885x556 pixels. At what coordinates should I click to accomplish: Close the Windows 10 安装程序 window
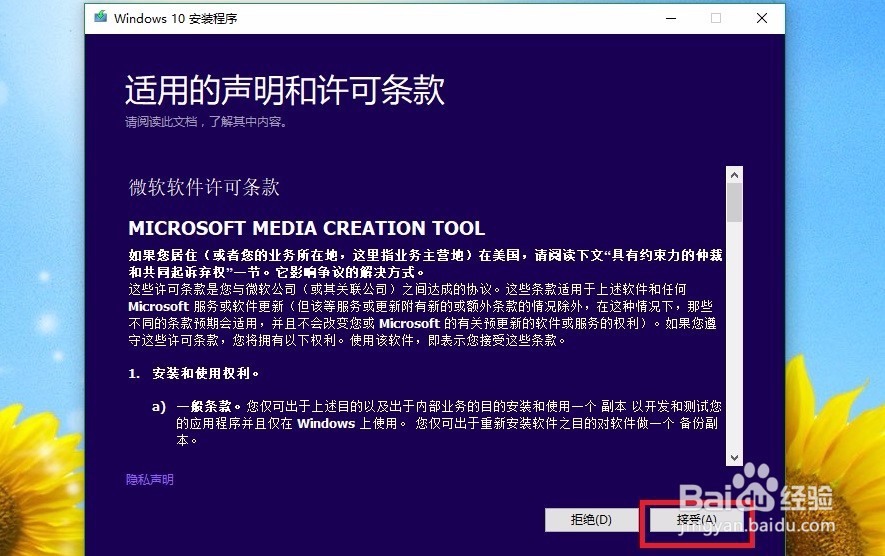click(762, 18)
